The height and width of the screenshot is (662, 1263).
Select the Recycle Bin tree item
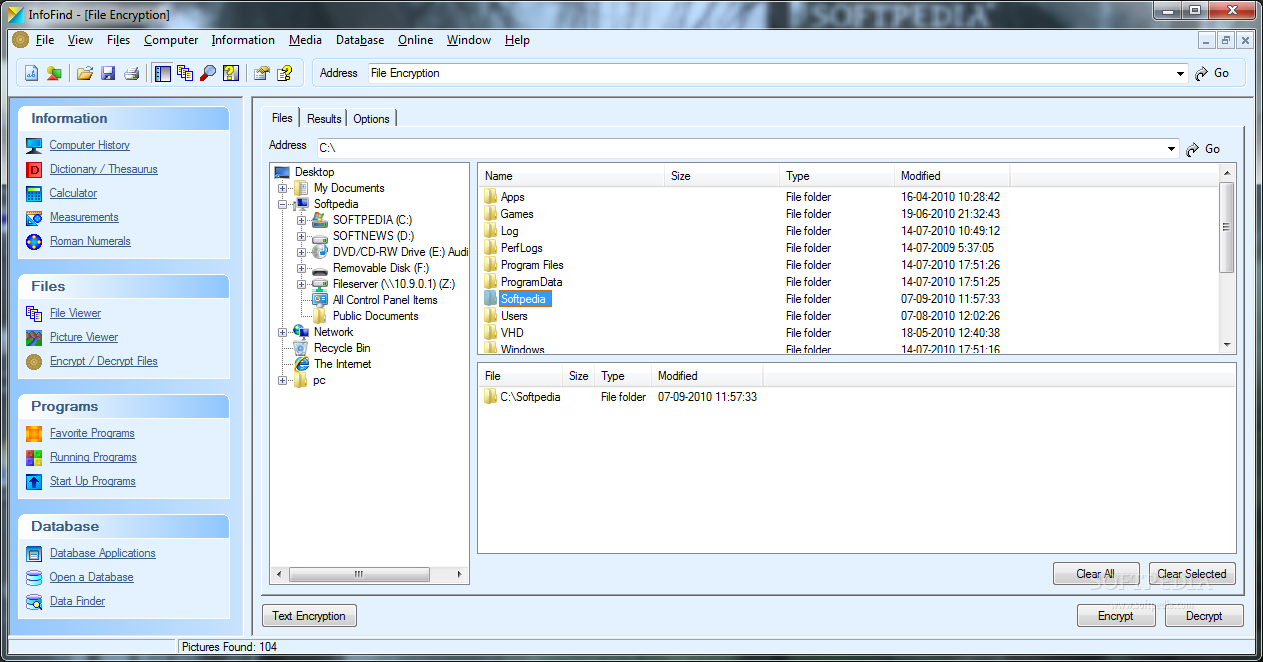coord(342,348)
